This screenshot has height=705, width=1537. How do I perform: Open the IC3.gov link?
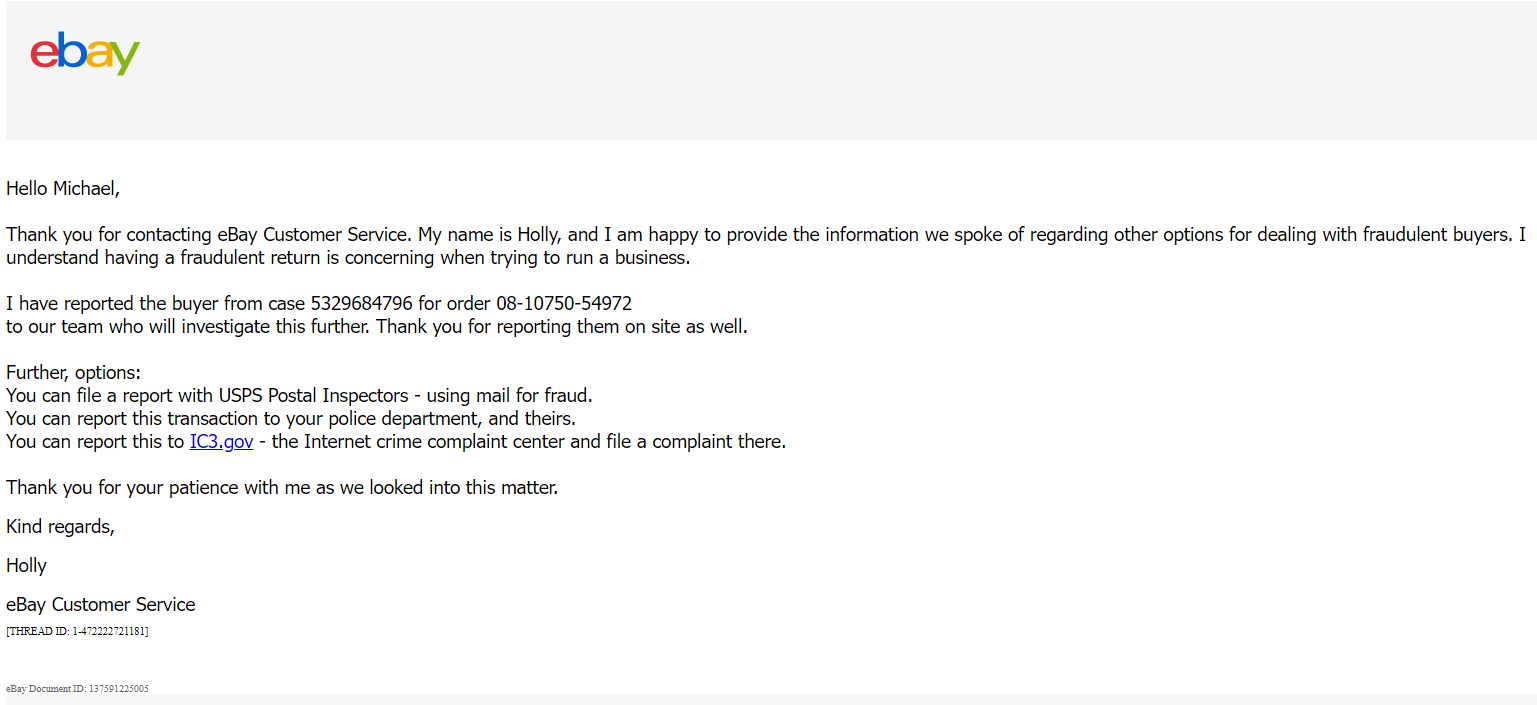[221, 441]
